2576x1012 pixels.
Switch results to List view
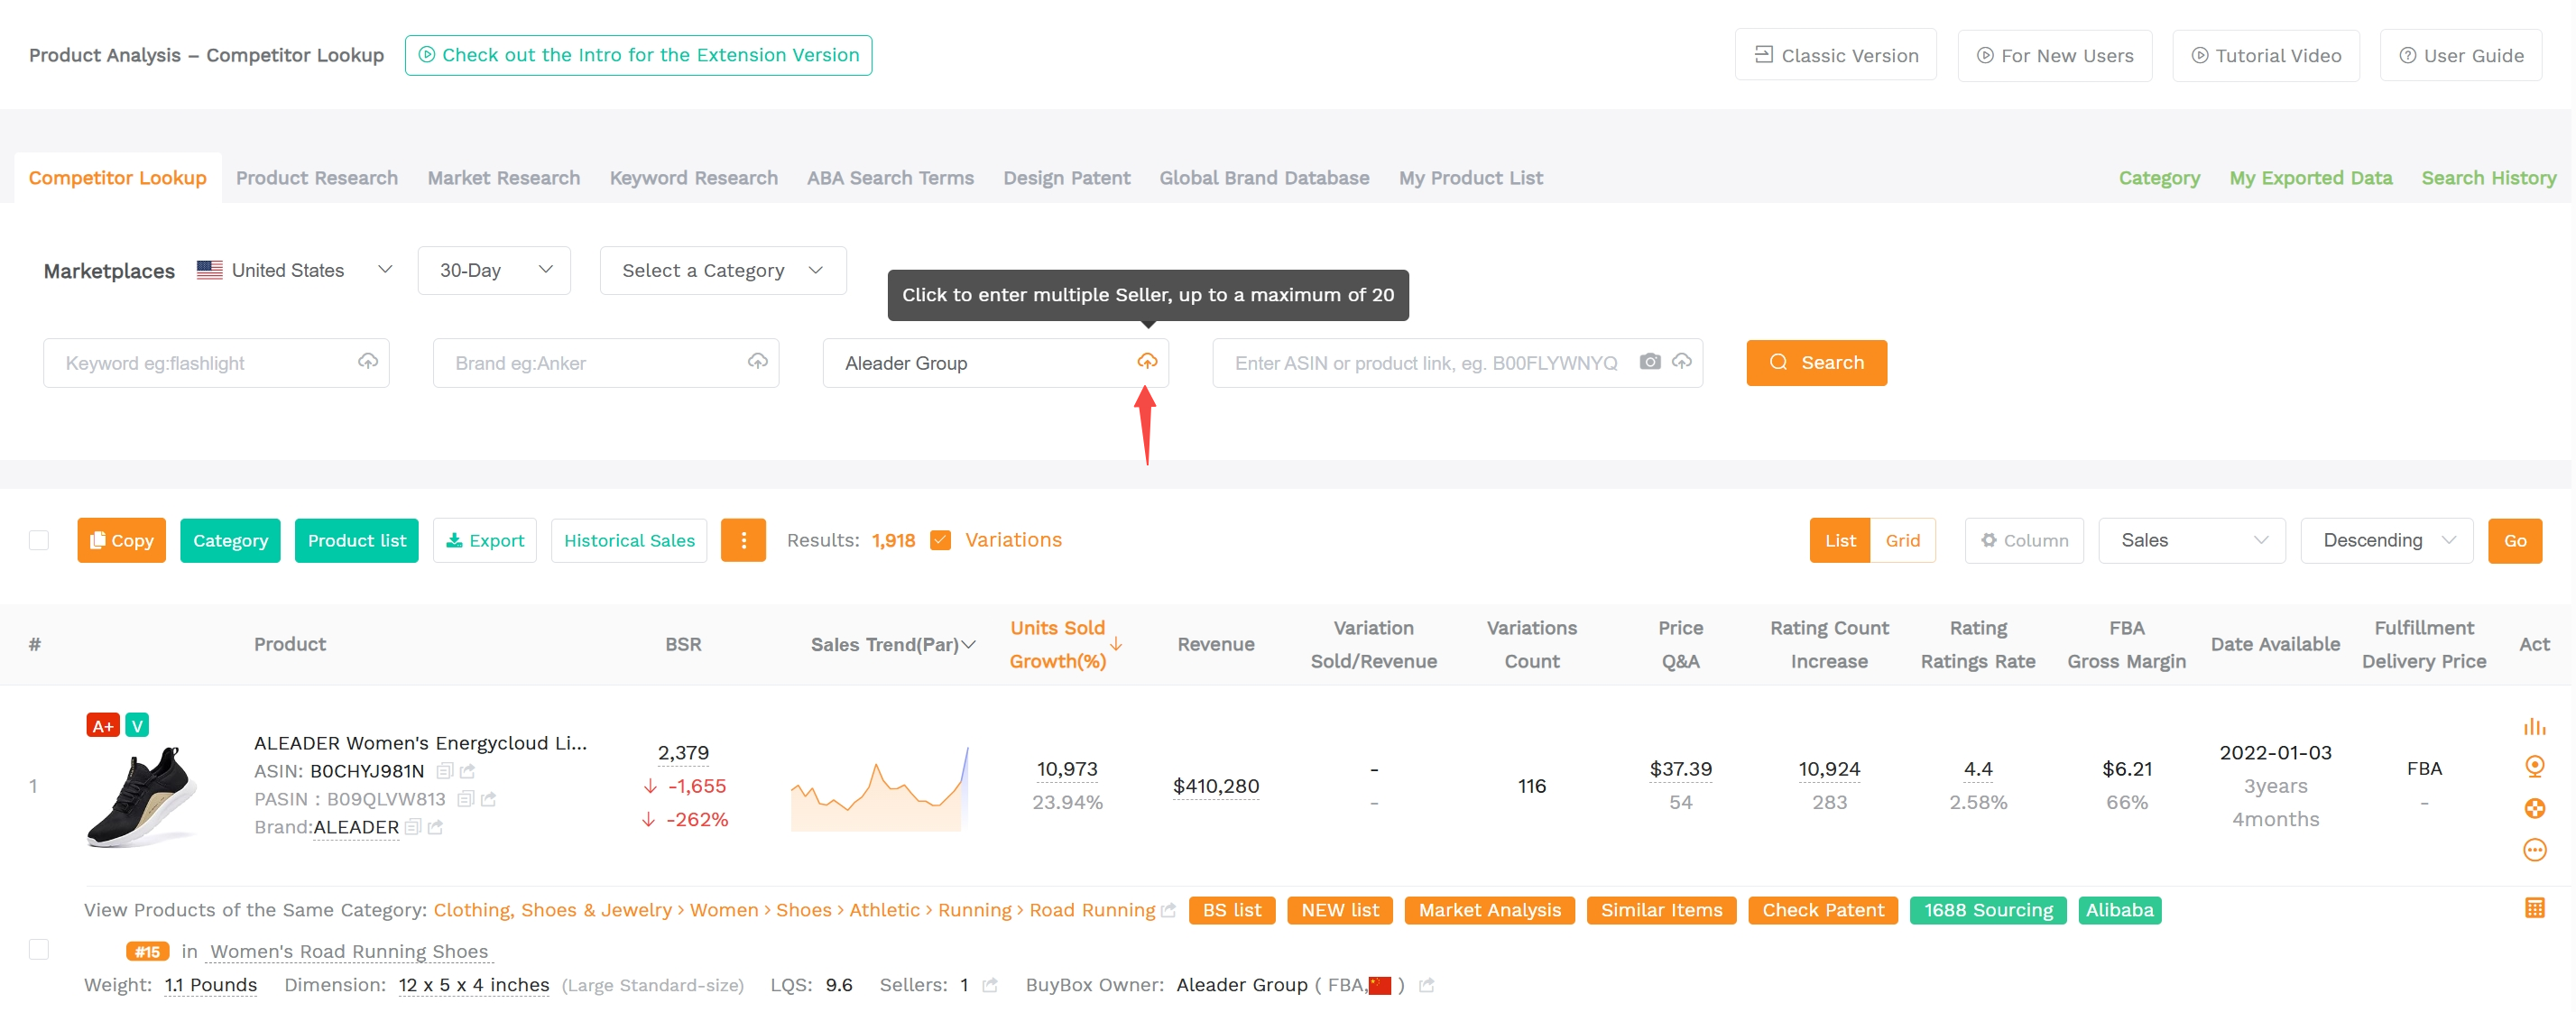[1840, 540]
